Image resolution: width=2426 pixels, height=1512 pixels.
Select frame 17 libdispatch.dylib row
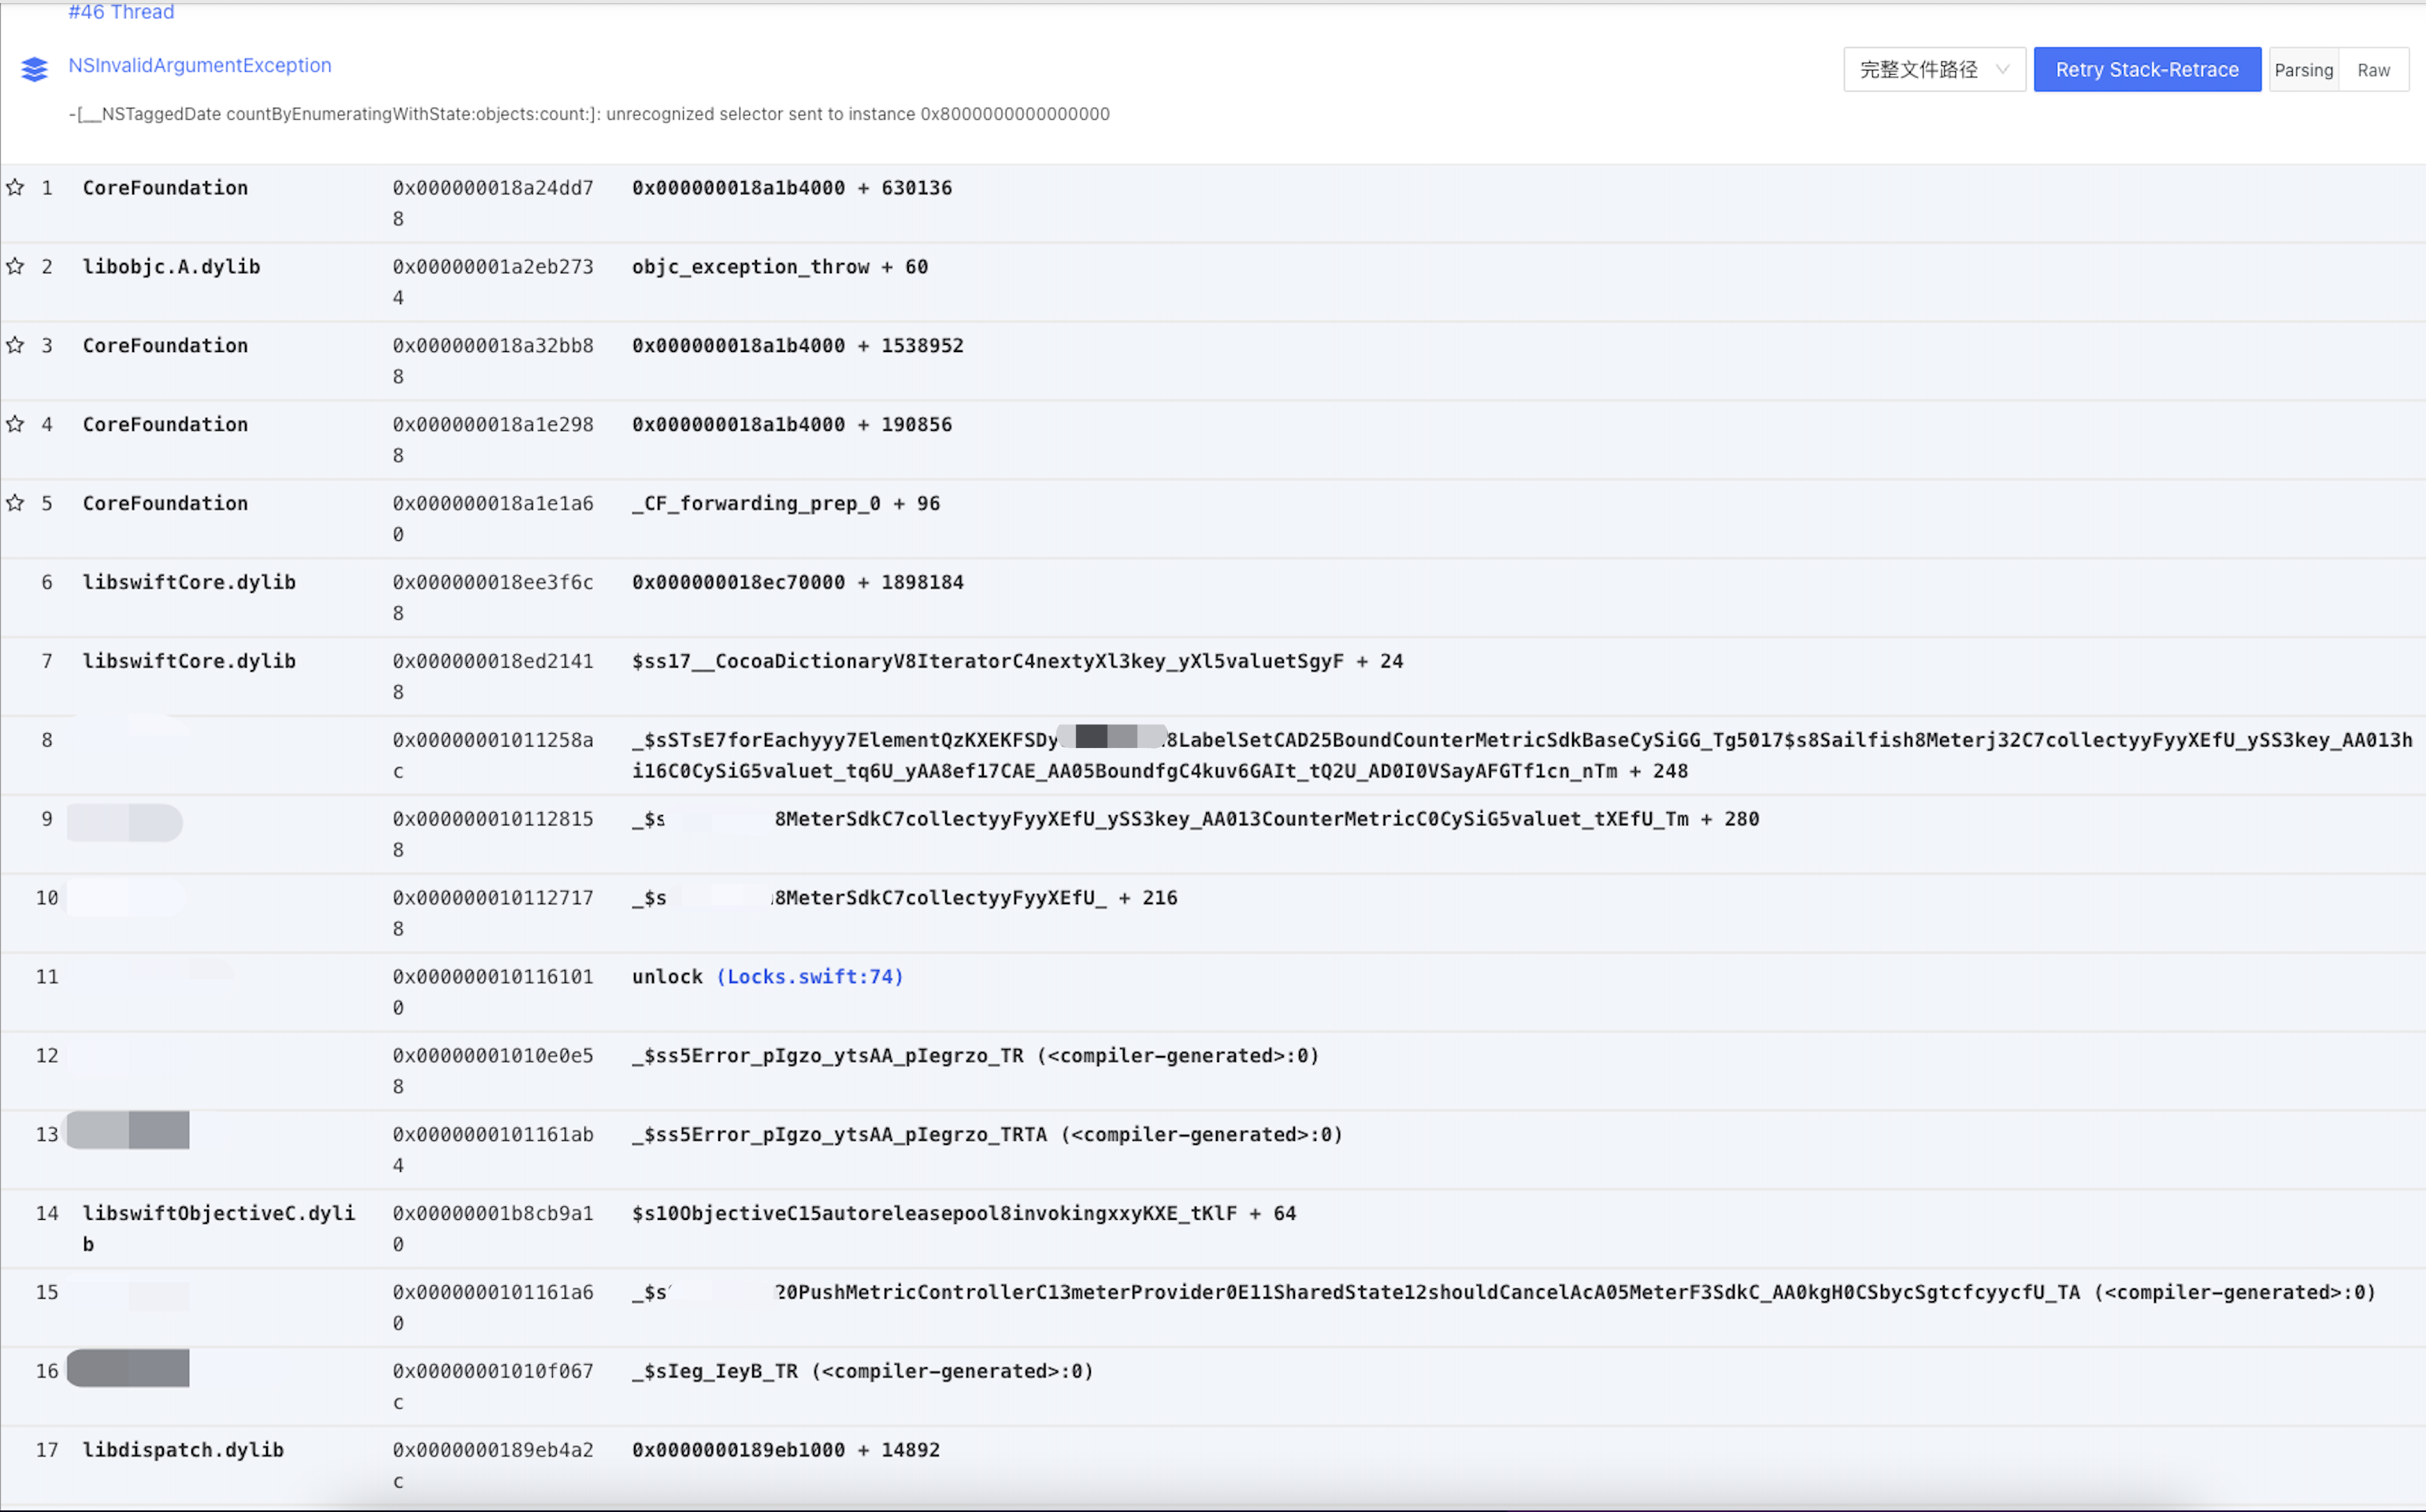183,1449
